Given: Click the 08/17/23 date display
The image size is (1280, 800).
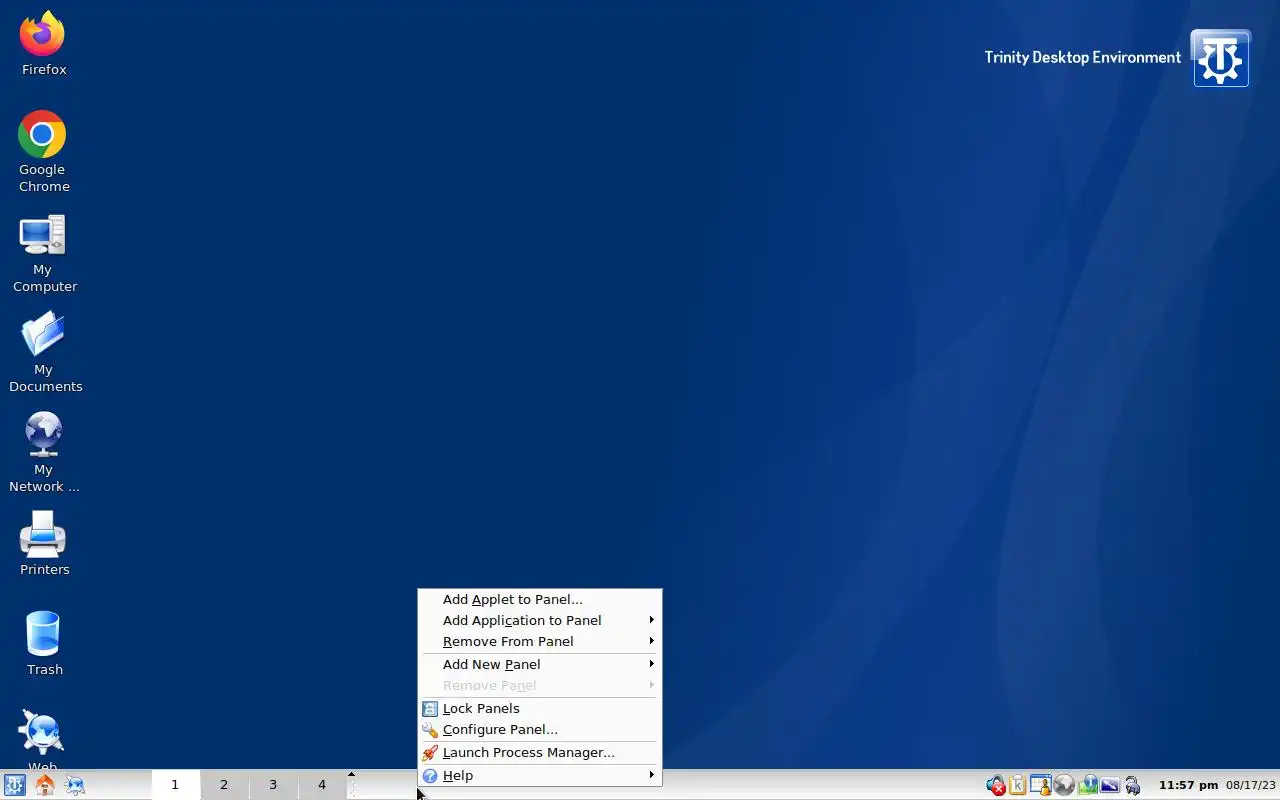Looking at the screenshot, I should point(1251,786).
